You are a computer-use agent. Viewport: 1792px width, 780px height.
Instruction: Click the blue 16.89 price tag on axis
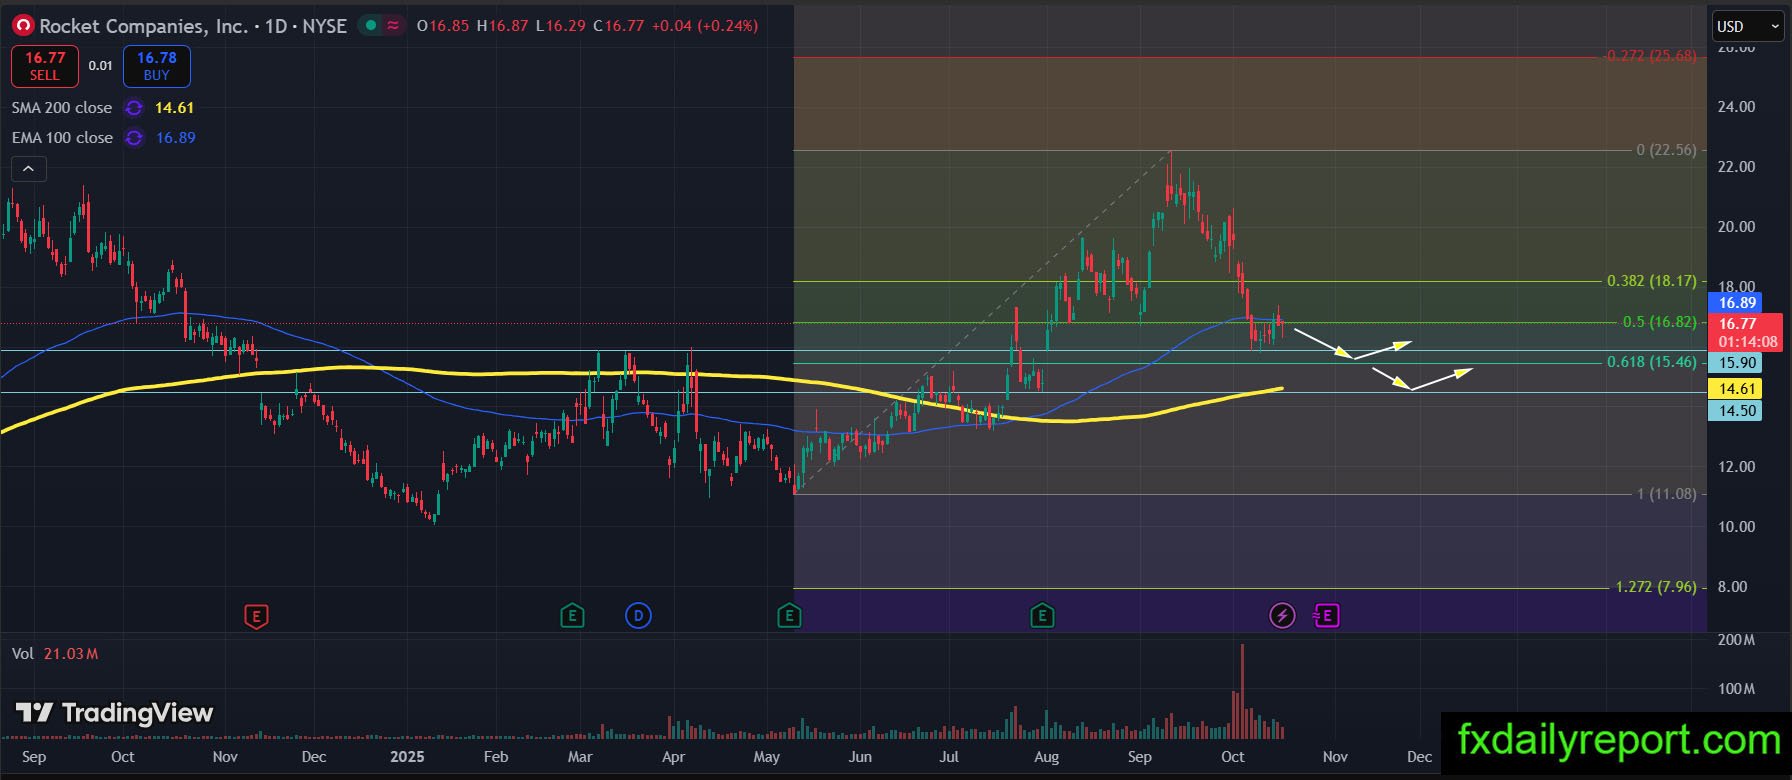(1737, 303)
